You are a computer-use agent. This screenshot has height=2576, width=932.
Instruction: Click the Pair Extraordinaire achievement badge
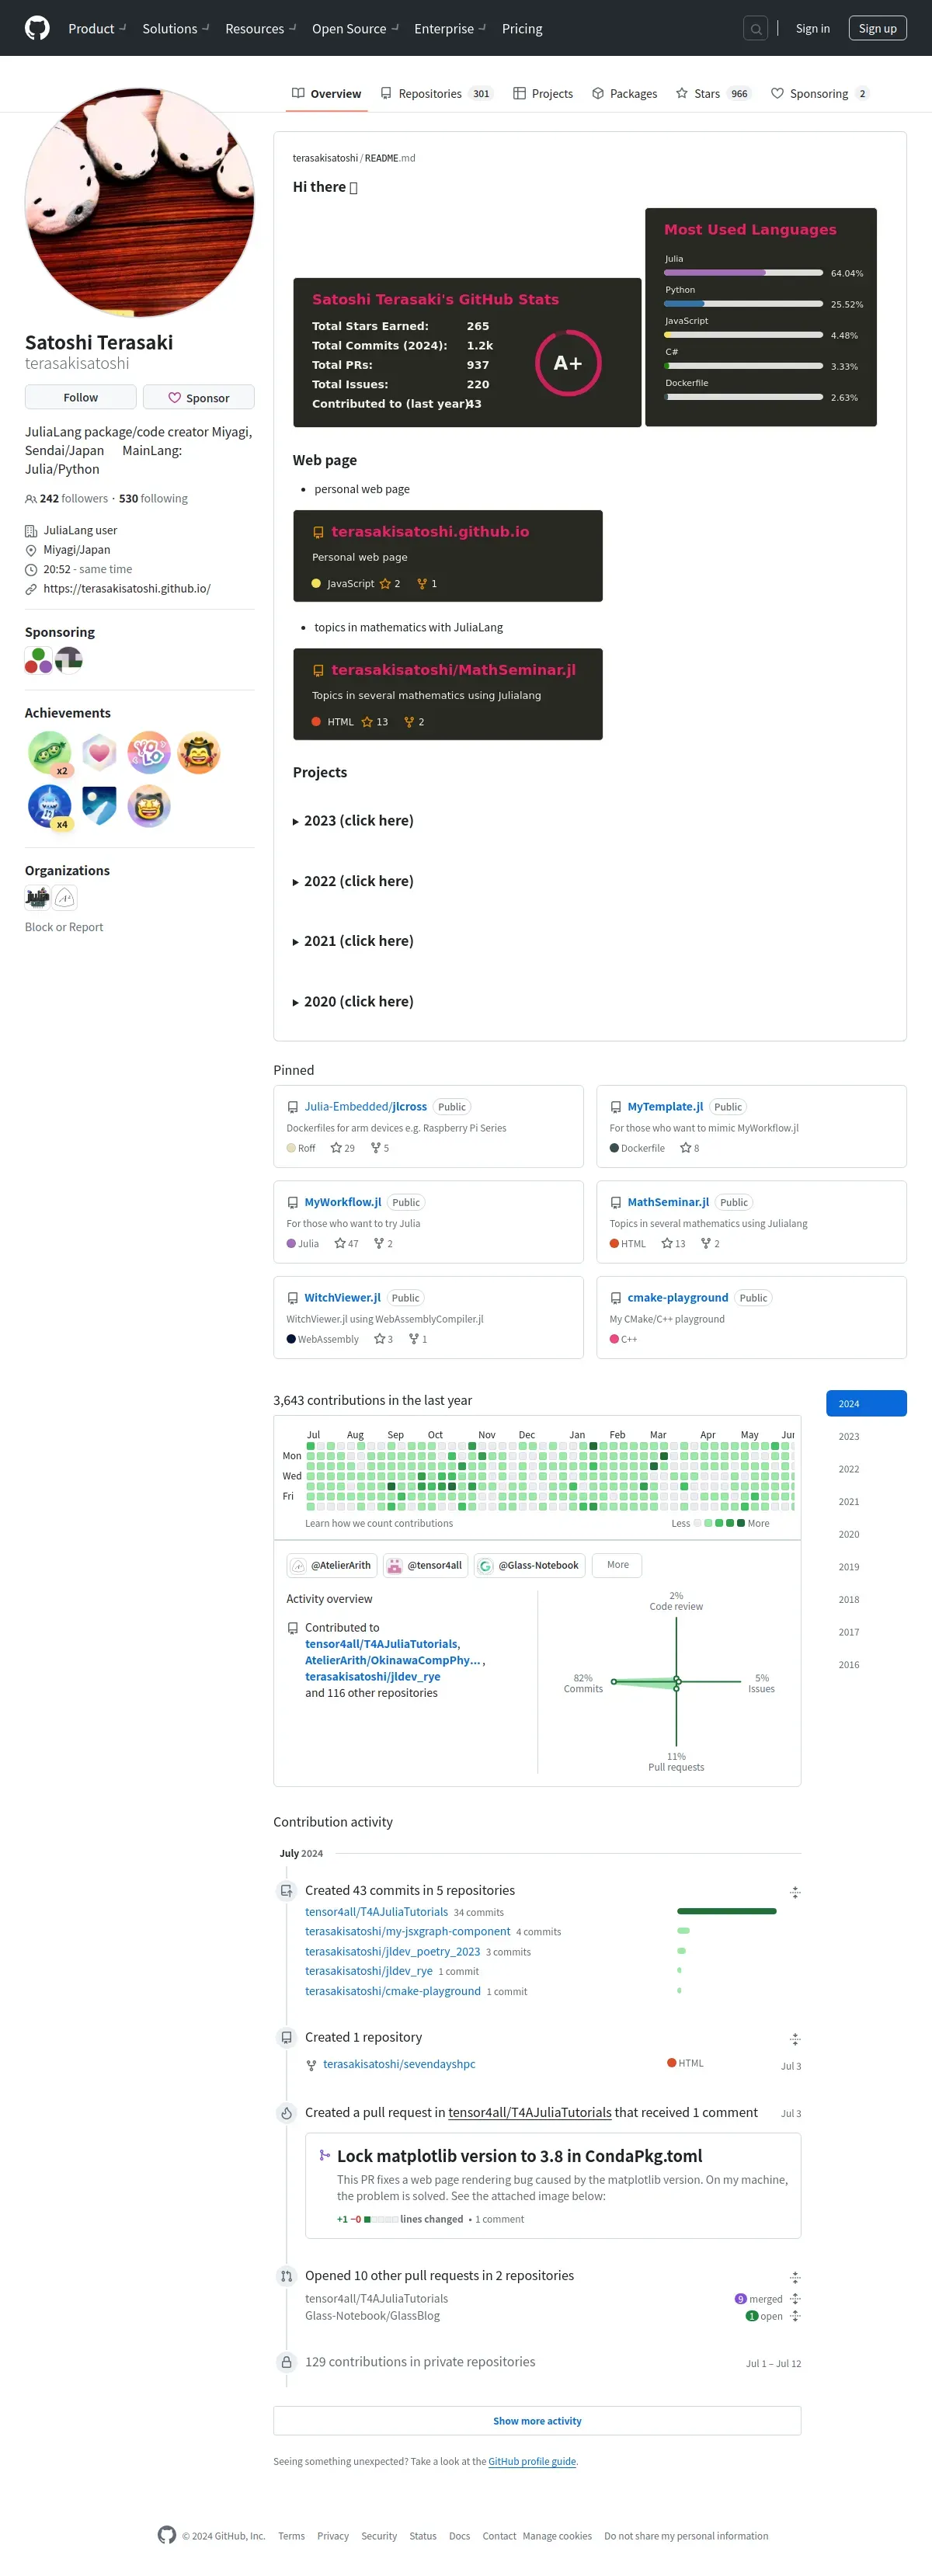tap(49, 753)
